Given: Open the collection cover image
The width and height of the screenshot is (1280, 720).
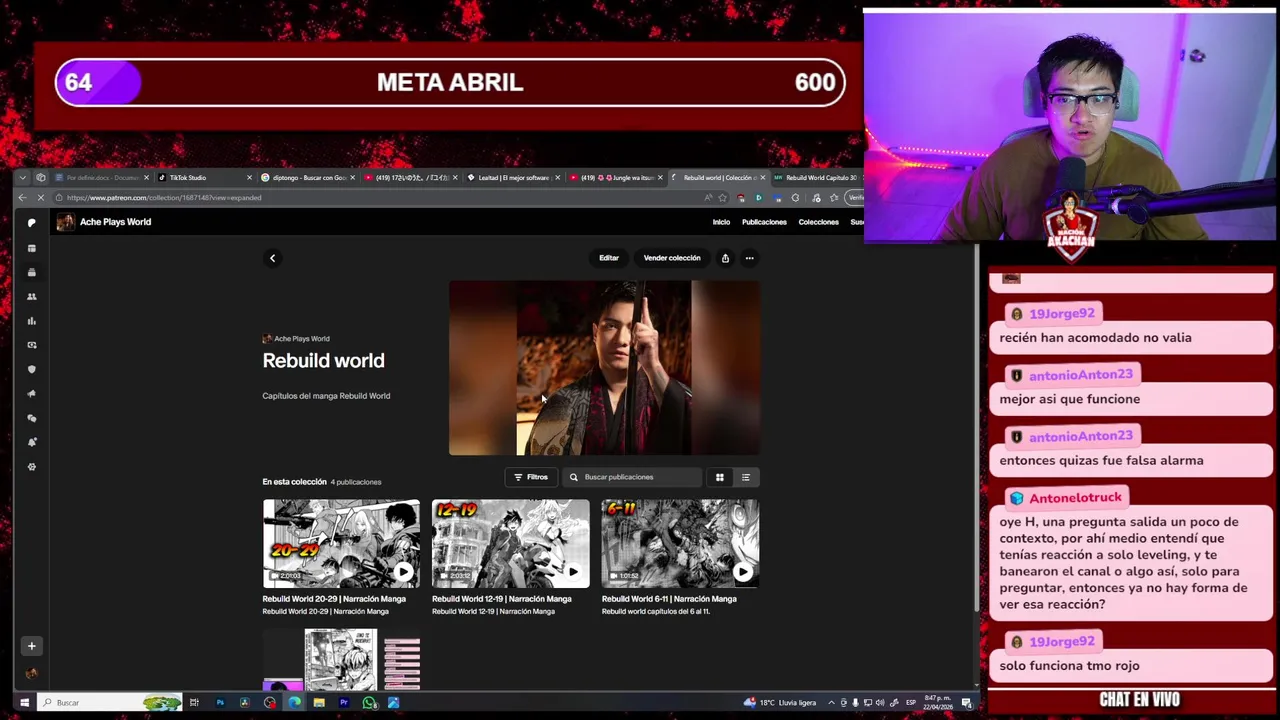Looking at the screenshot, I should tap(604, 368).
